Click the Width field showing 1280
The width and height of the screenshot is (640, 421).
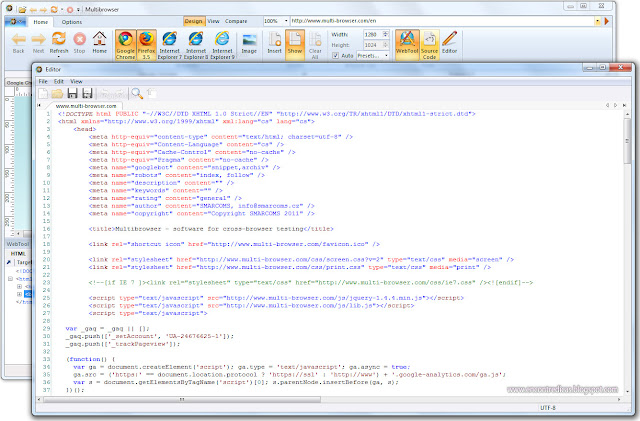(x=373, y=34)
